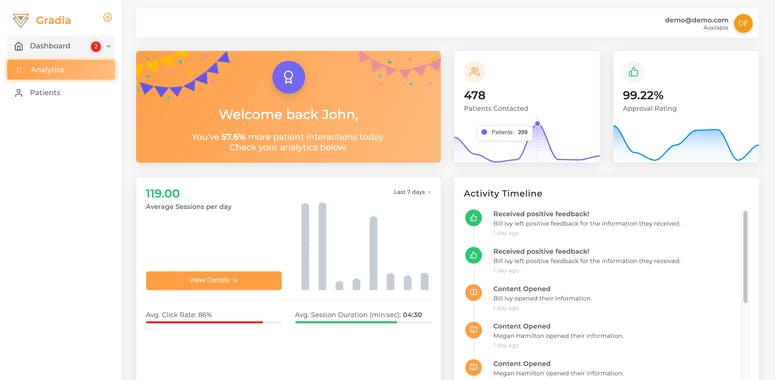Click the Patients Contacted users icon
This screenshot has width=775, height=380.
click(x=474, y=72)
